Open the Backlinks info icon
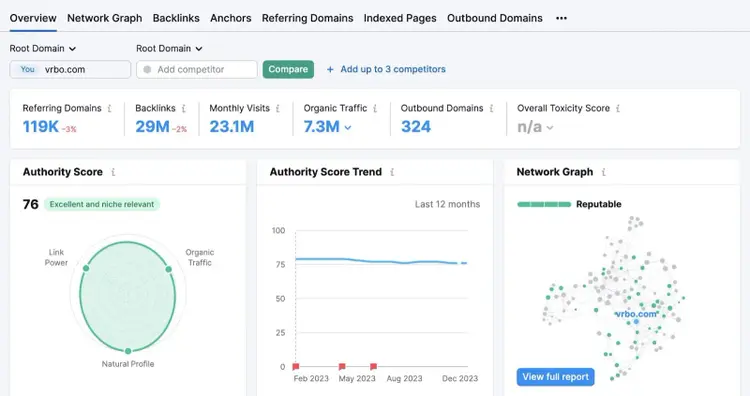This screenshot has height=396, width=750. pos(184,109)
